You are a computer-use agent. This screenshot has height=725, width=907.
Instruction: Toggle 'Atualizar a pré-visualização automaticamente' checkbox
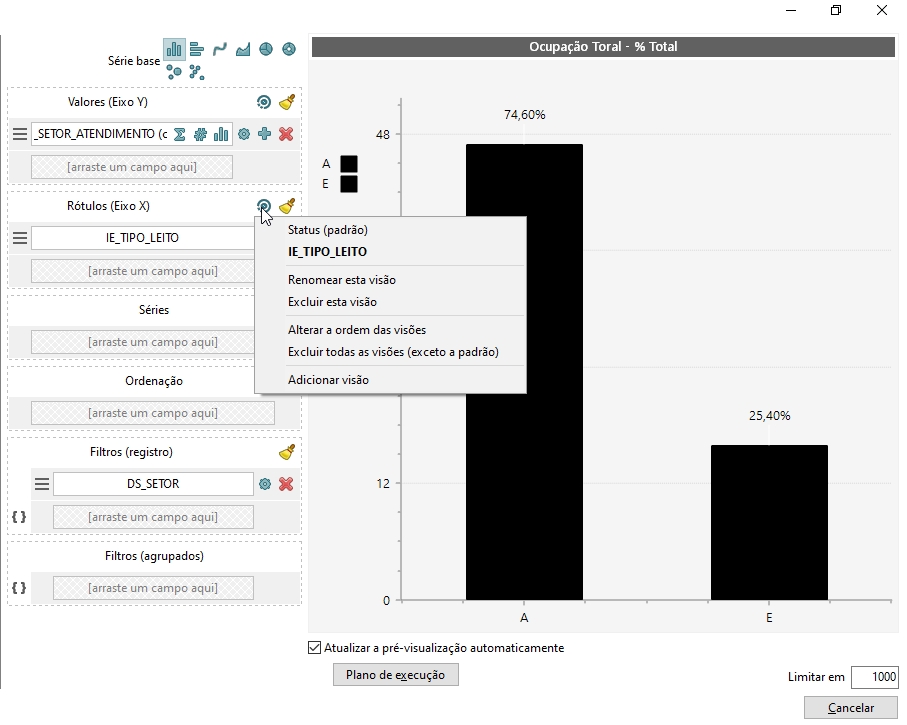click(x=316, y=648)
